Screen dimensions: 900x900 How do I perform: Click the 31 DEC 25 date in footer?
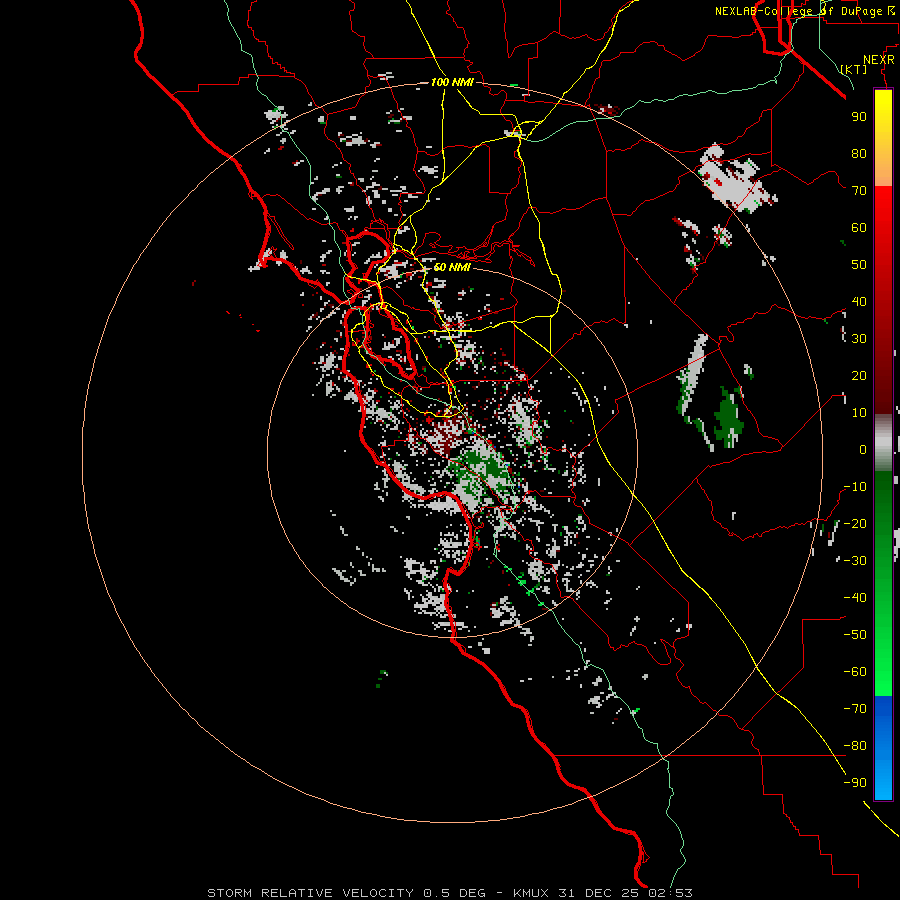(x=599, y=893)
